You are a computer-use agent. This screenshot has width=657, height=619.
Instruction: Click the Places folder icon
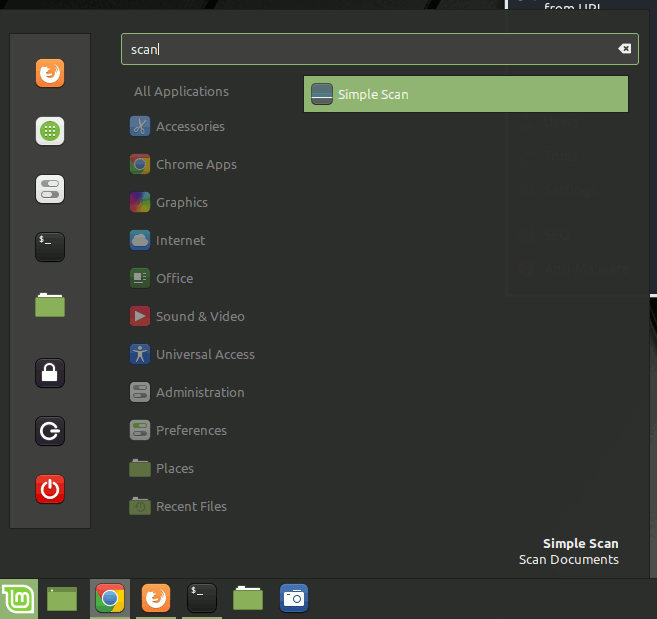(x=140, y=468)
